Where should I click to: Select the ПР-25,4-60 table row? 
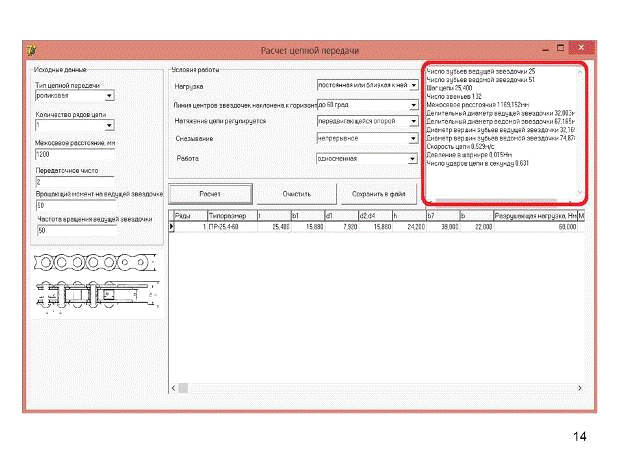tap(230, 227)
